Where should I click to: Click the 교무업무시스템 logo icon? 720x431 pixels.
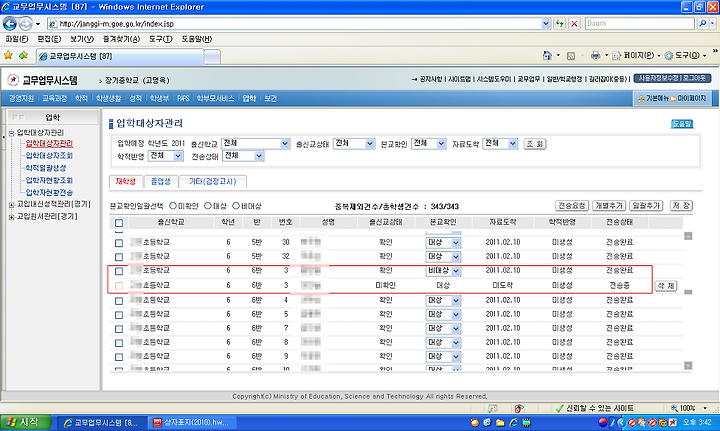(x=13, y=80)
